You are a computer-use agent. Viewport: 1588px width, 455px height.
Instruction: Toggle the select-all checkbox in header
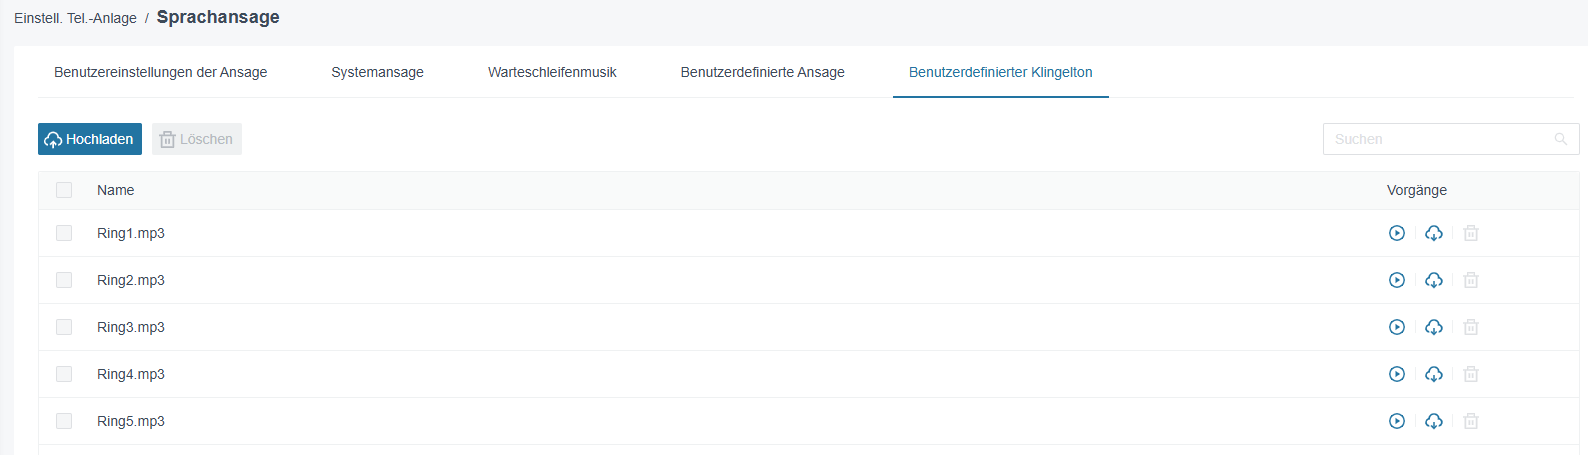(64, 190)
